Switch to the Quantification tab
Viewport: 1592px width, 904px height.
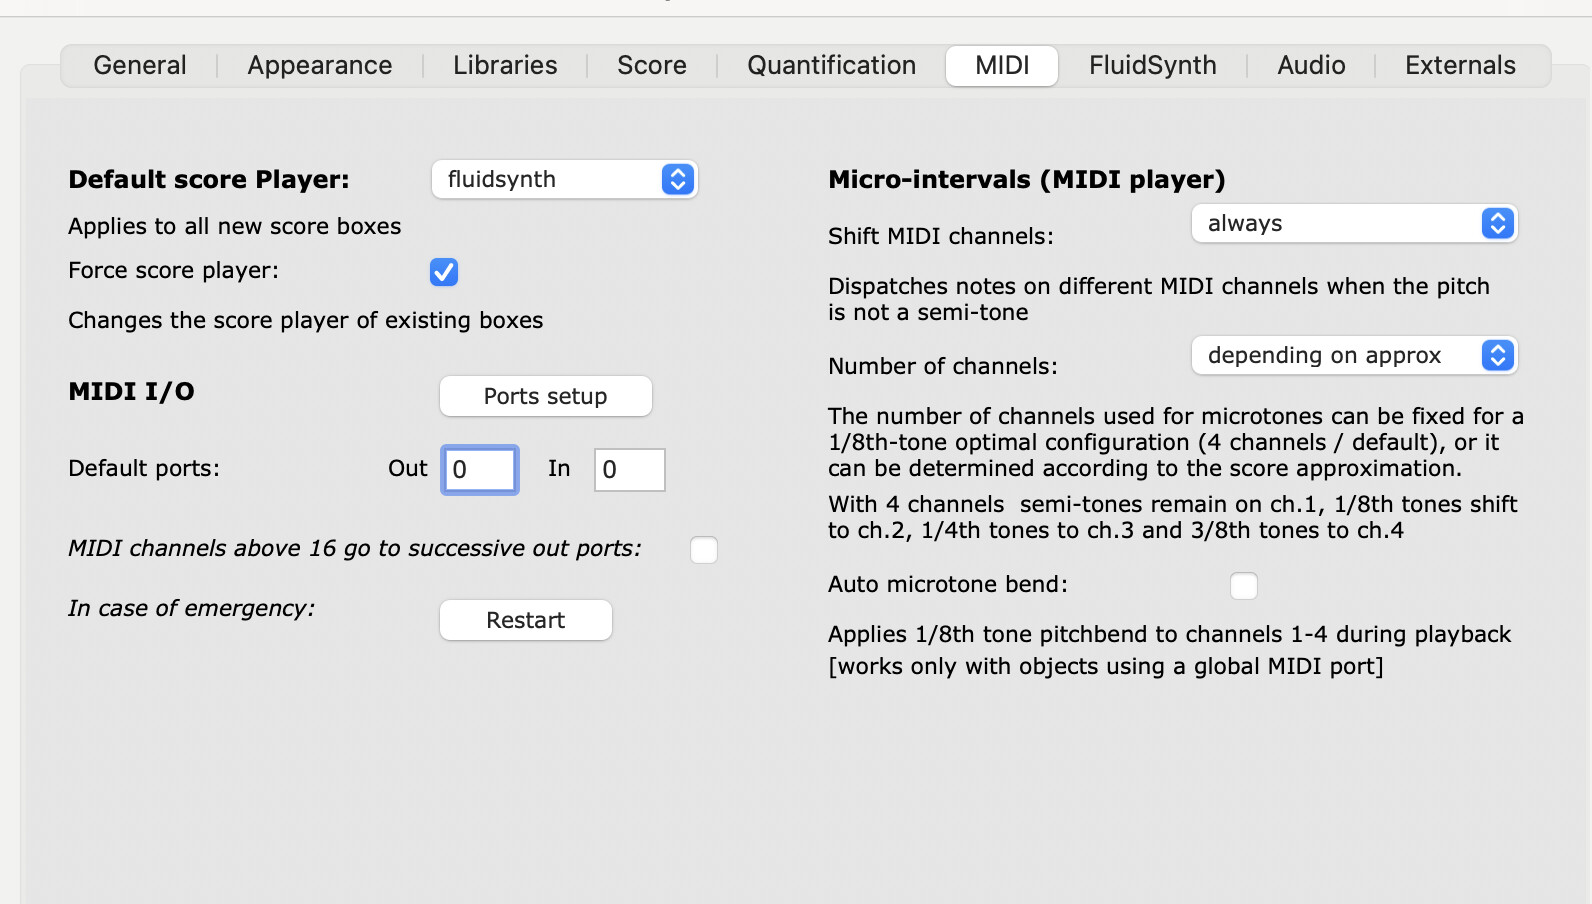831,66
